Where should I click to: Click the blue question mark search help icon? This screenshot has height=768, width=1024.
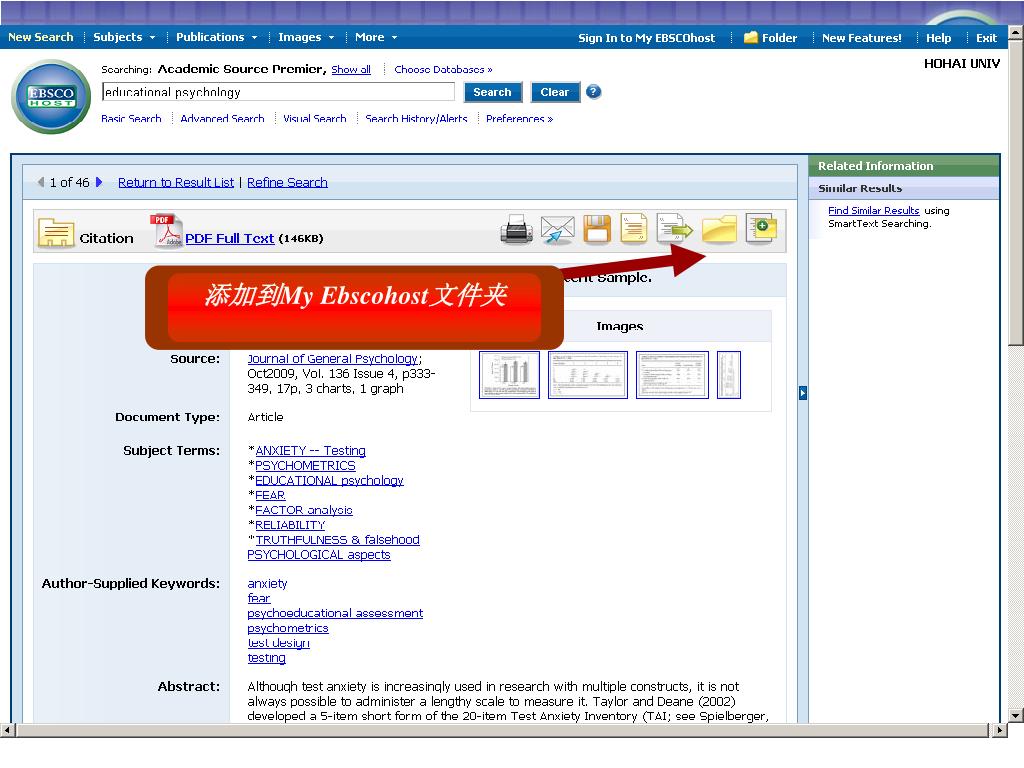[593, 91]
